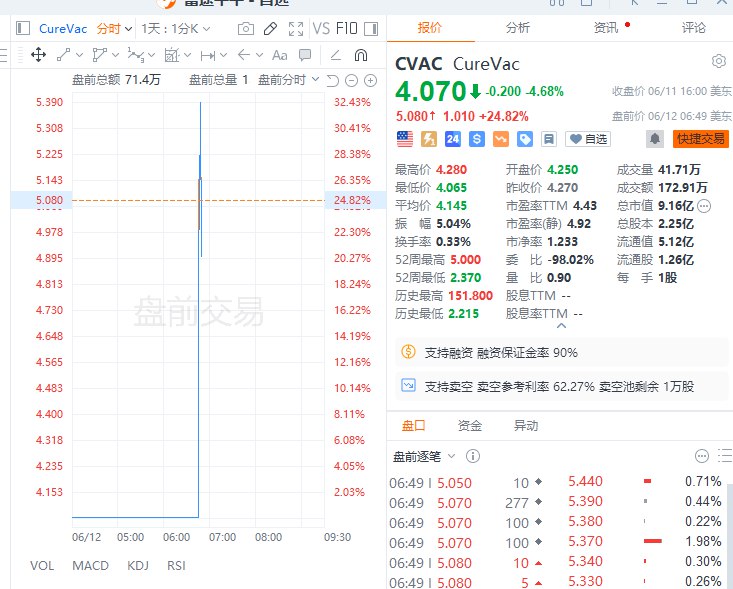Click the blue dollar sign icon
Viewport: 733px width, 589px height.
coord(476,139)
